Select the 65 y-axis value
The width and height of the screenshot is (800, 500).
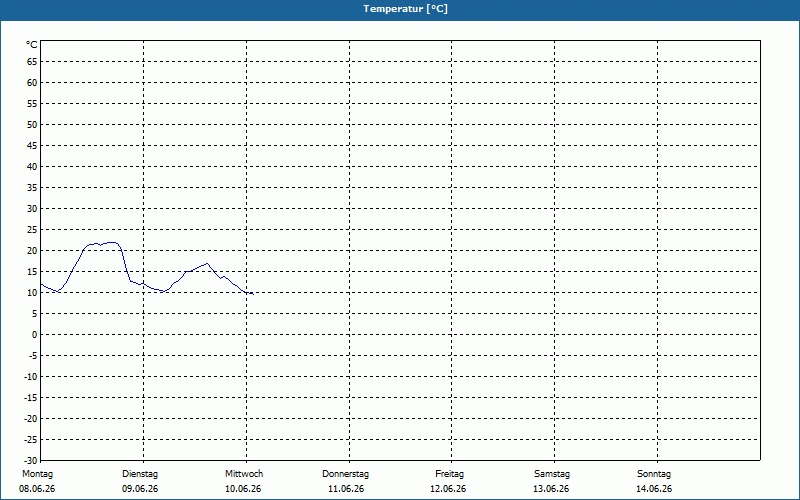tap(32, 62)
